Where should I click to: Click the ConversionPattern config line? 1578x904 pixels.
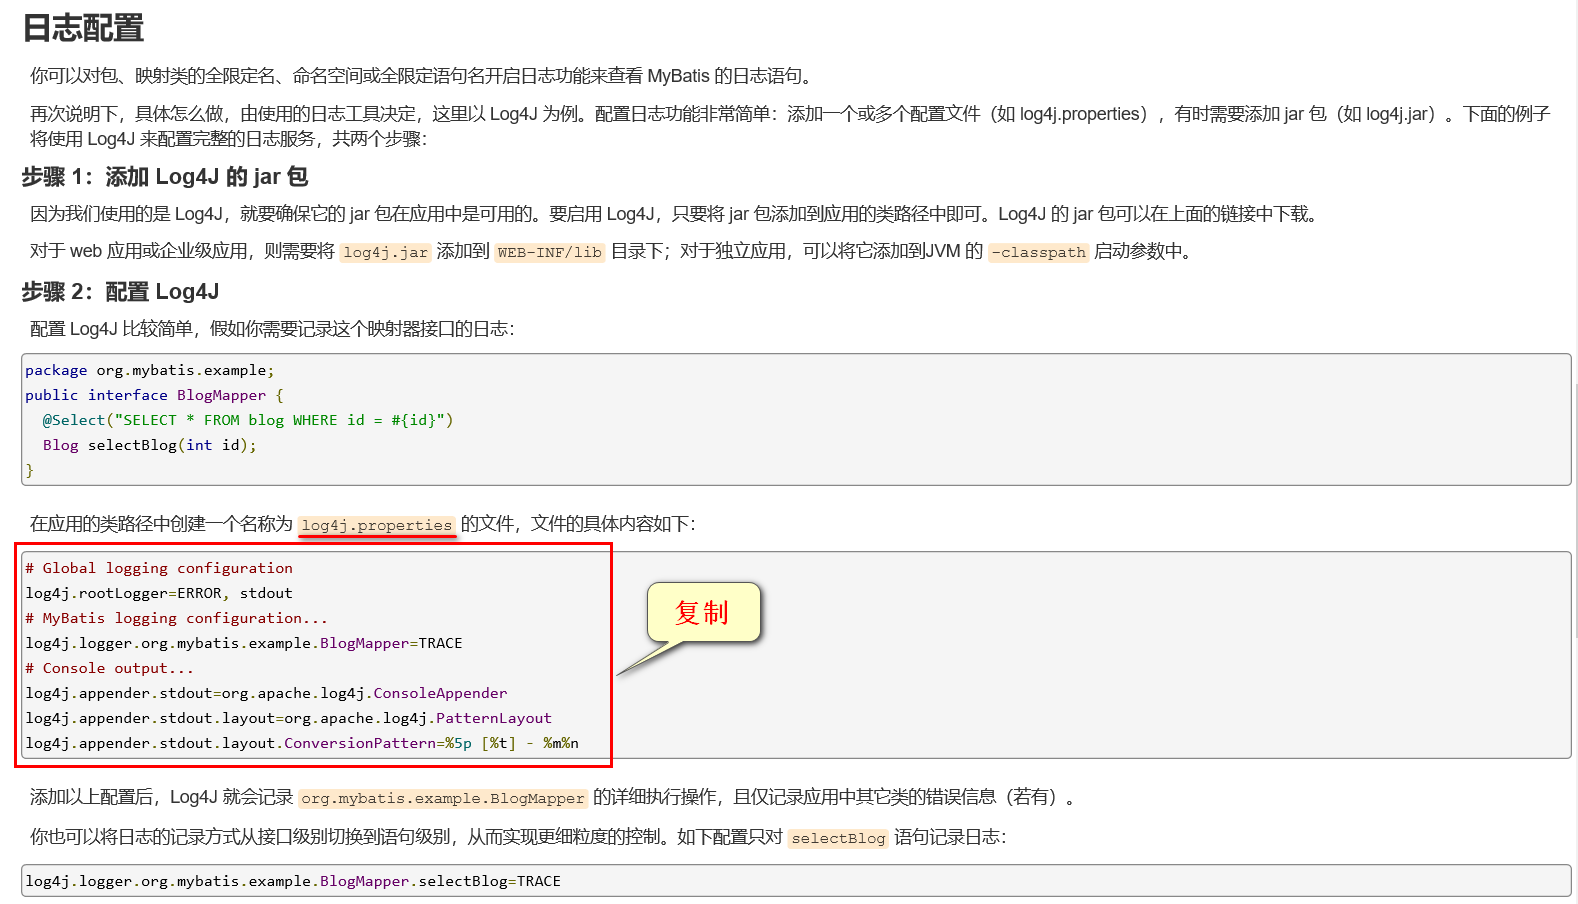pos(302,743)
